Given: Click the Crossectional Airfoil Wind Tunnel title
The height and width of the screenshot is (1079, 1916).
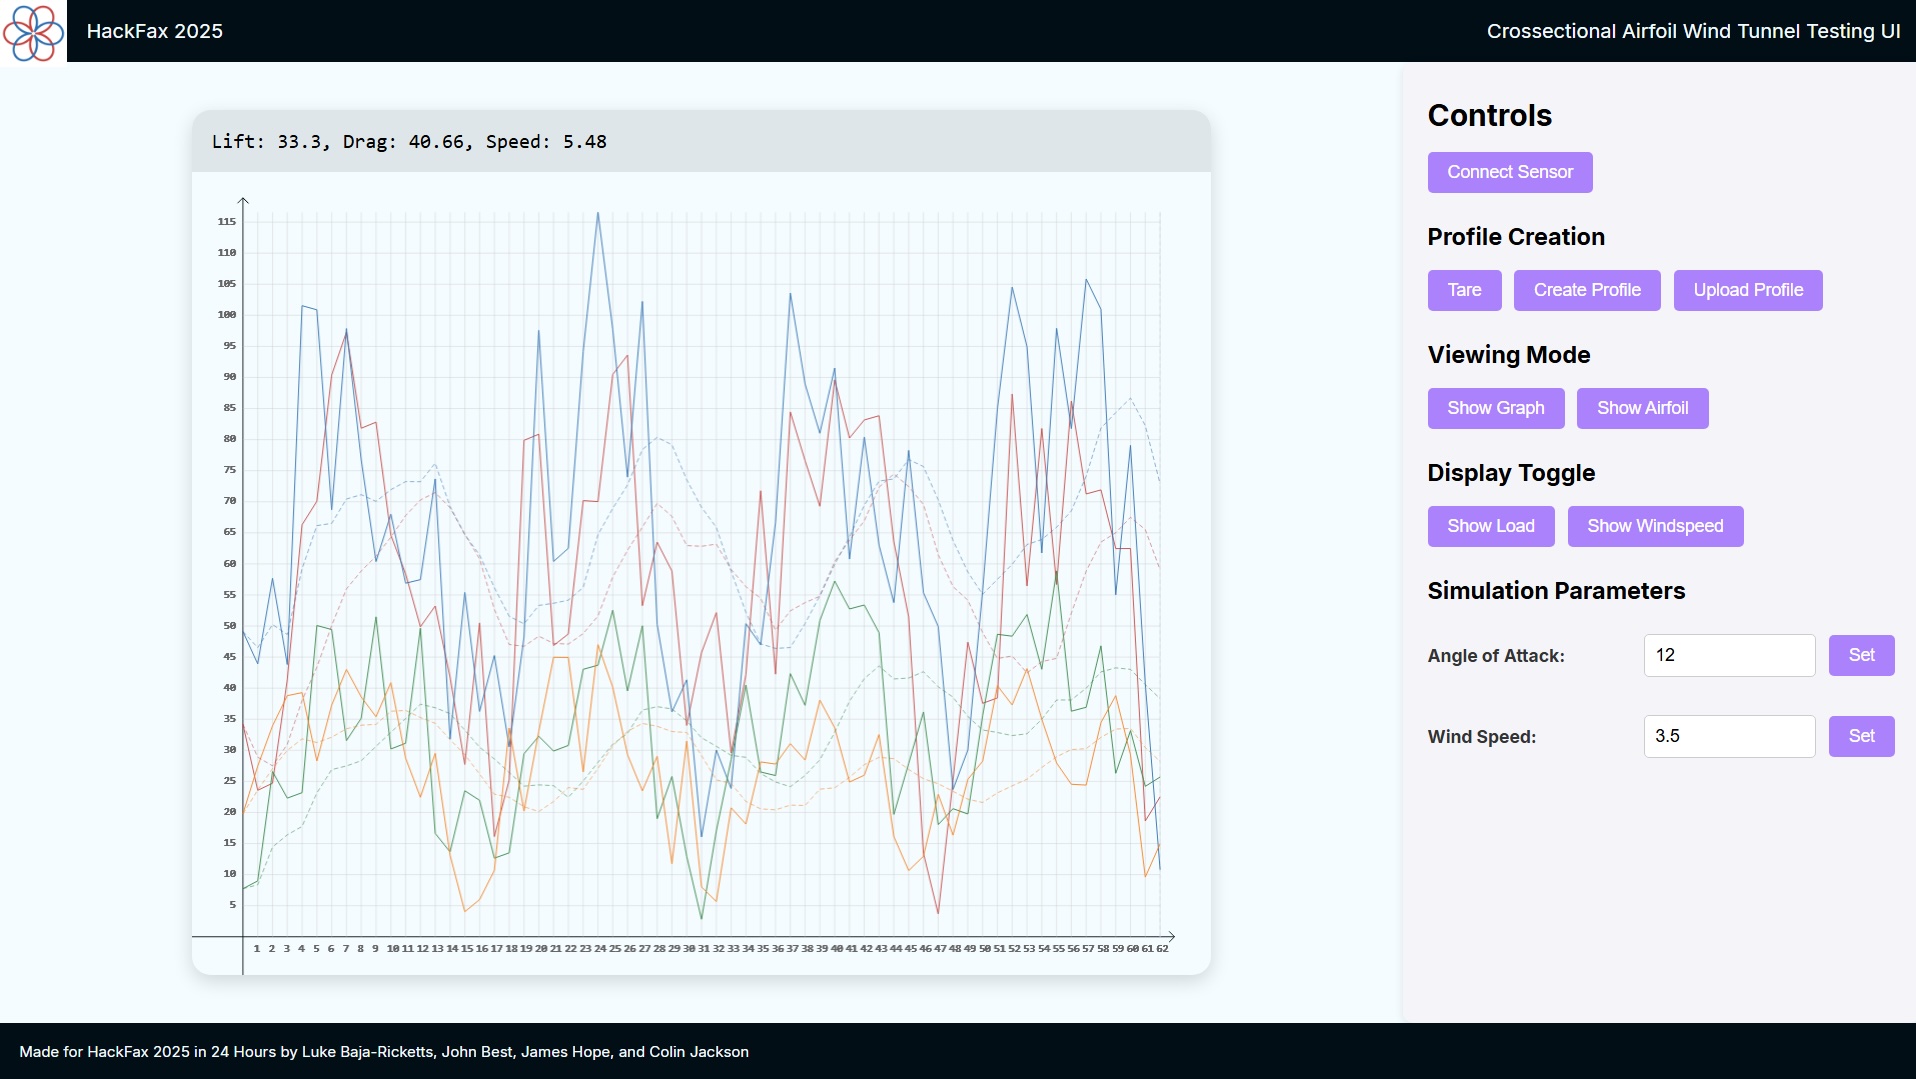Looking at the screenshot, I should click(1693, 31).
